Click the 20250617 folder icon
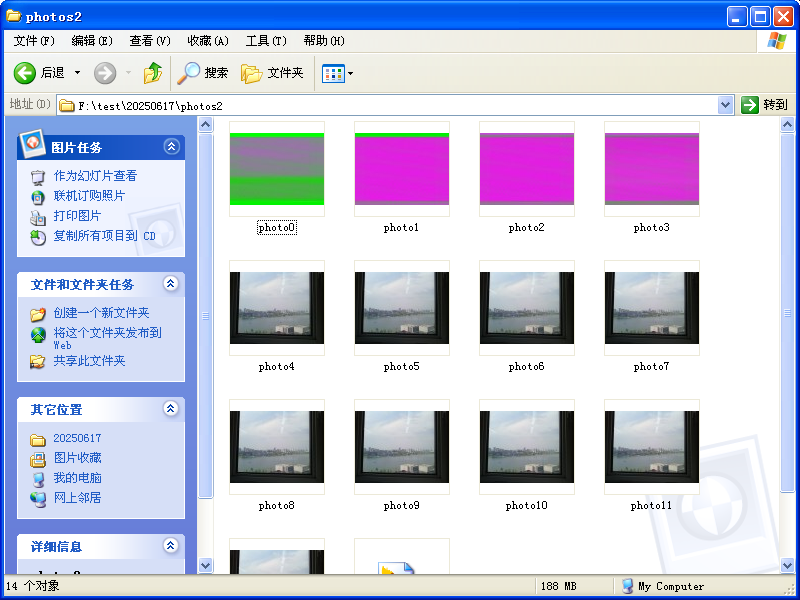The width and height of the screenshot is (800, 600). pyautogui.click(x=38, y=439)
